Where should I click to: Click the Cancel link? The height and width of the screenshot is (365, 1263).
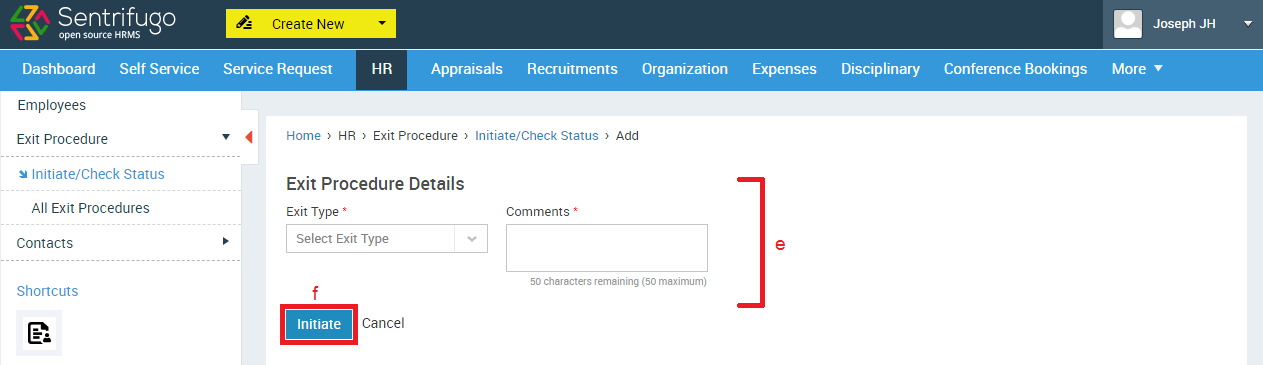tap(383, 324)
